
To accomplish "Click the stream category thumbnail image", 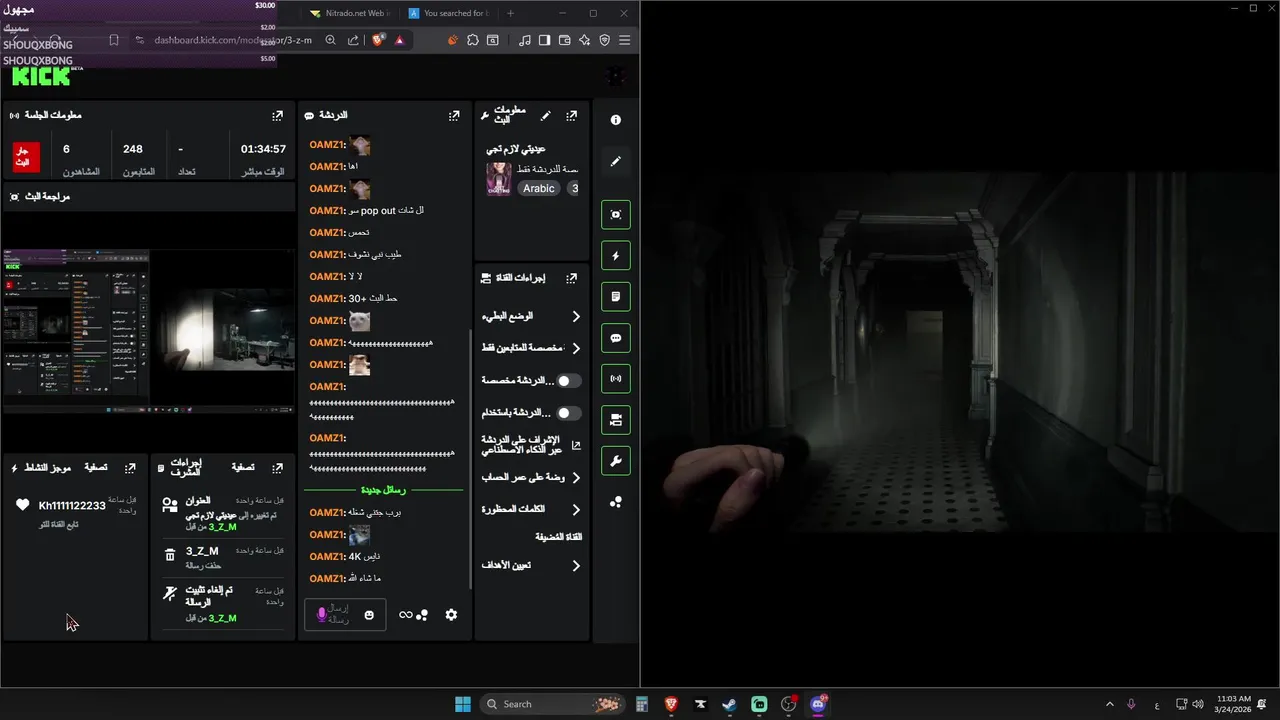I will click(x=499, y=179).
